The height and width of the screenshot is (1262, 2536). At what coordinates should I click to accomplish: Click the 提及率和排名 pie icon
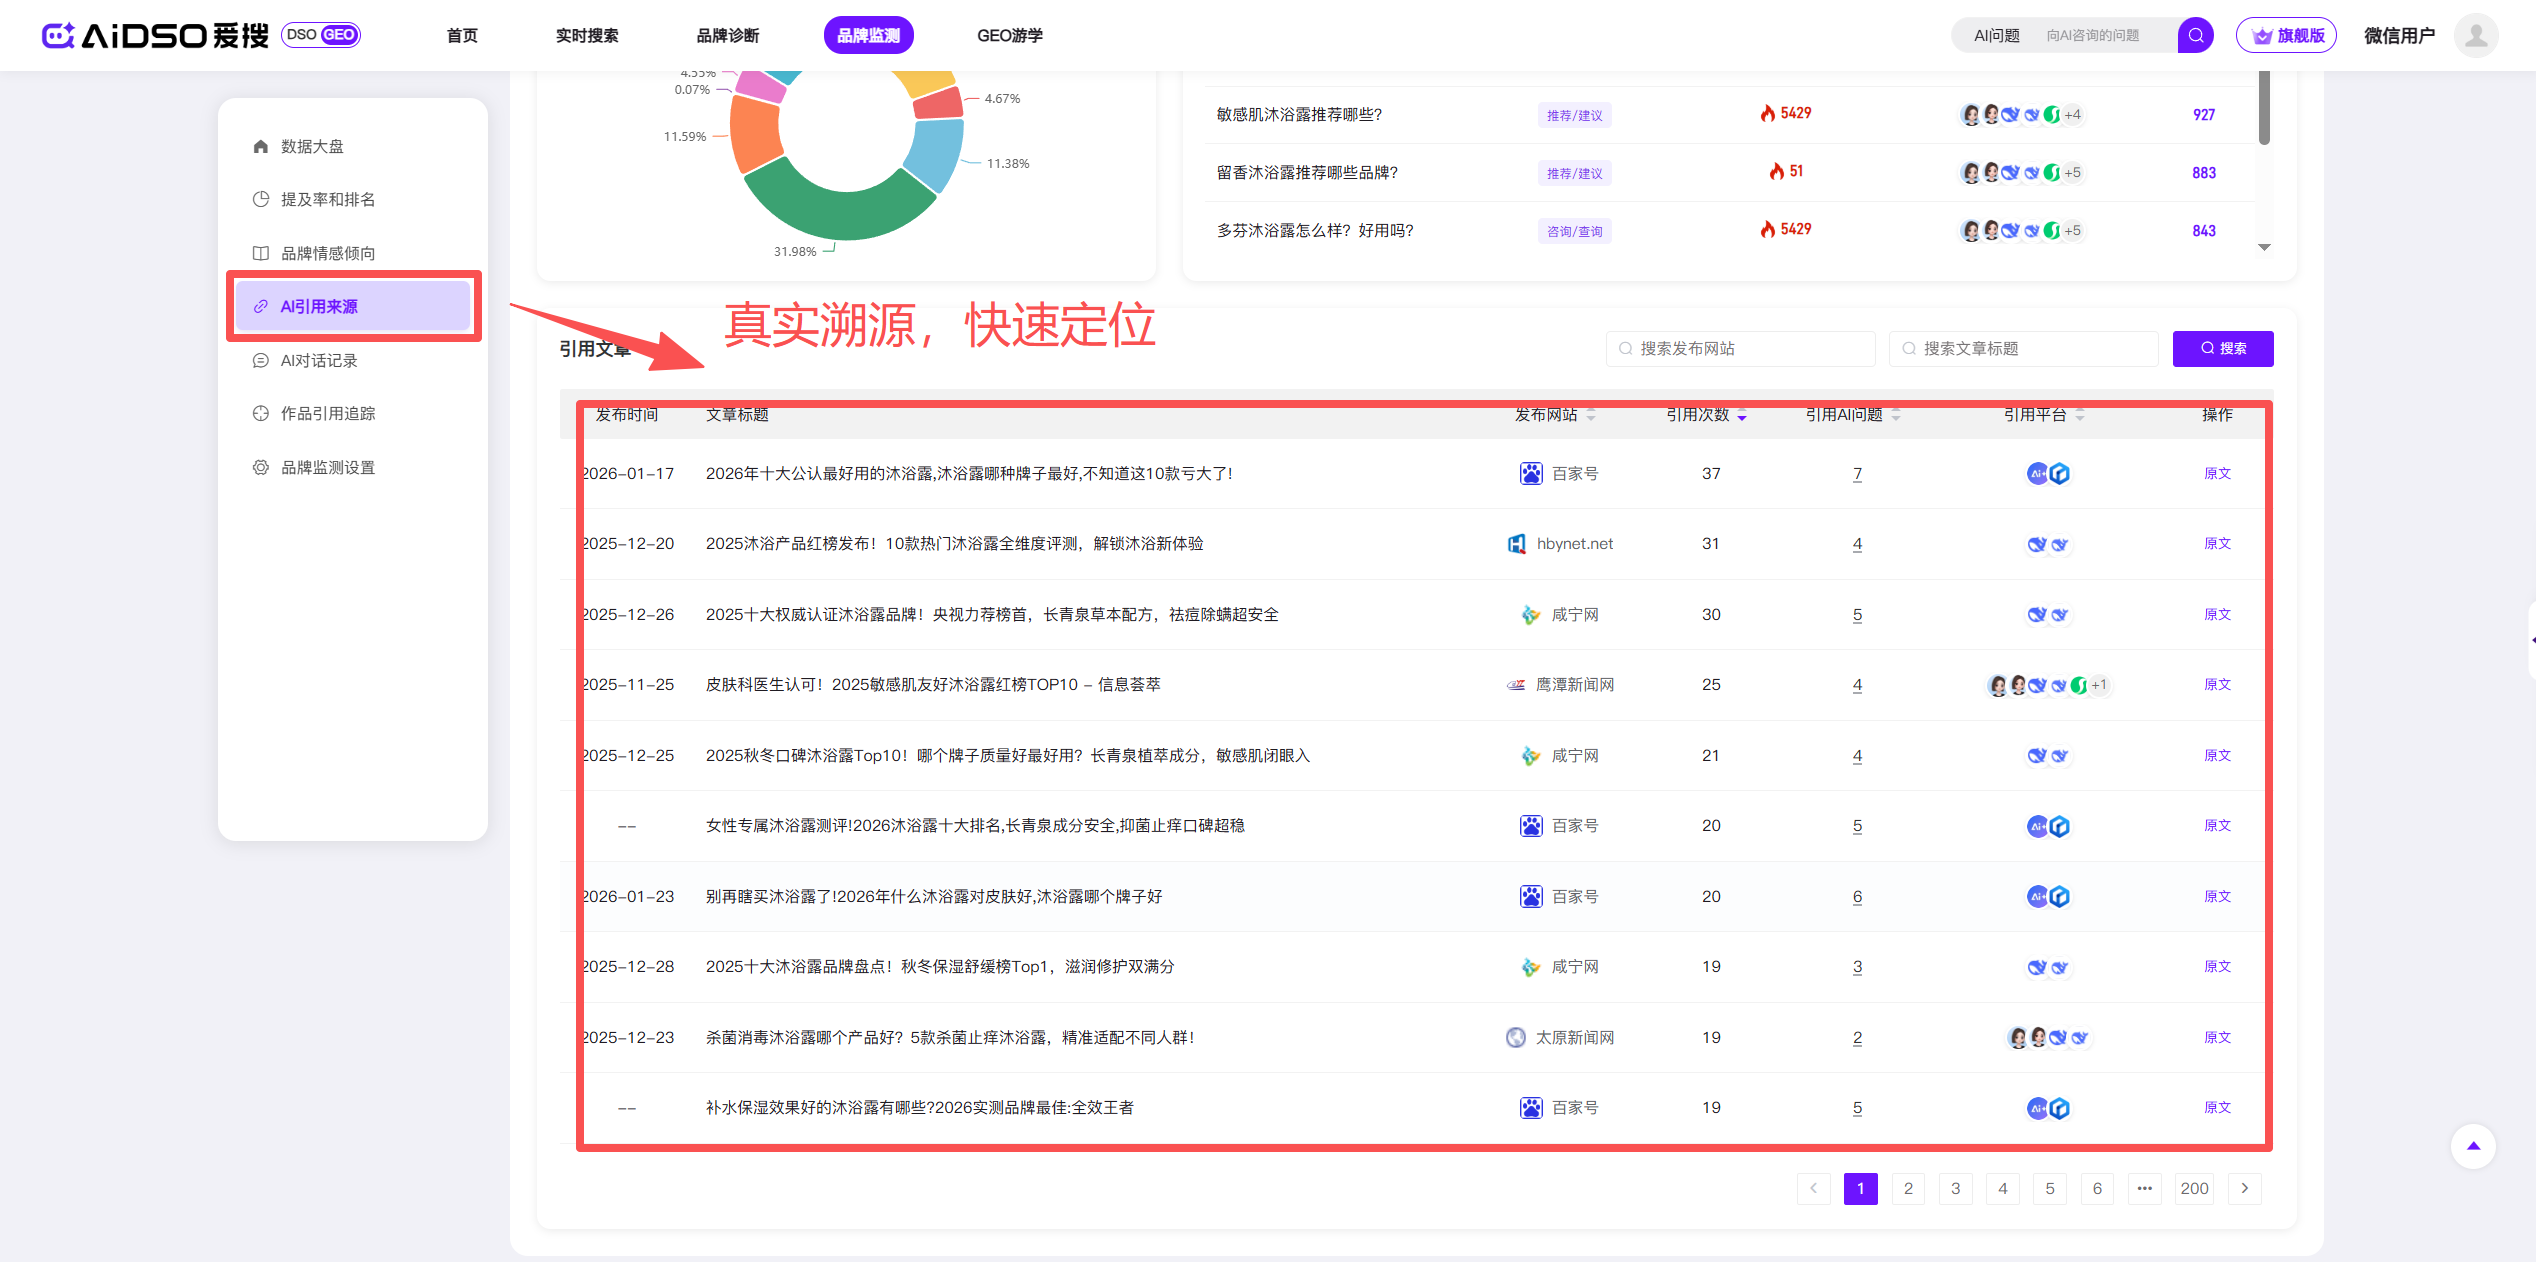click(x=261, y=199)
